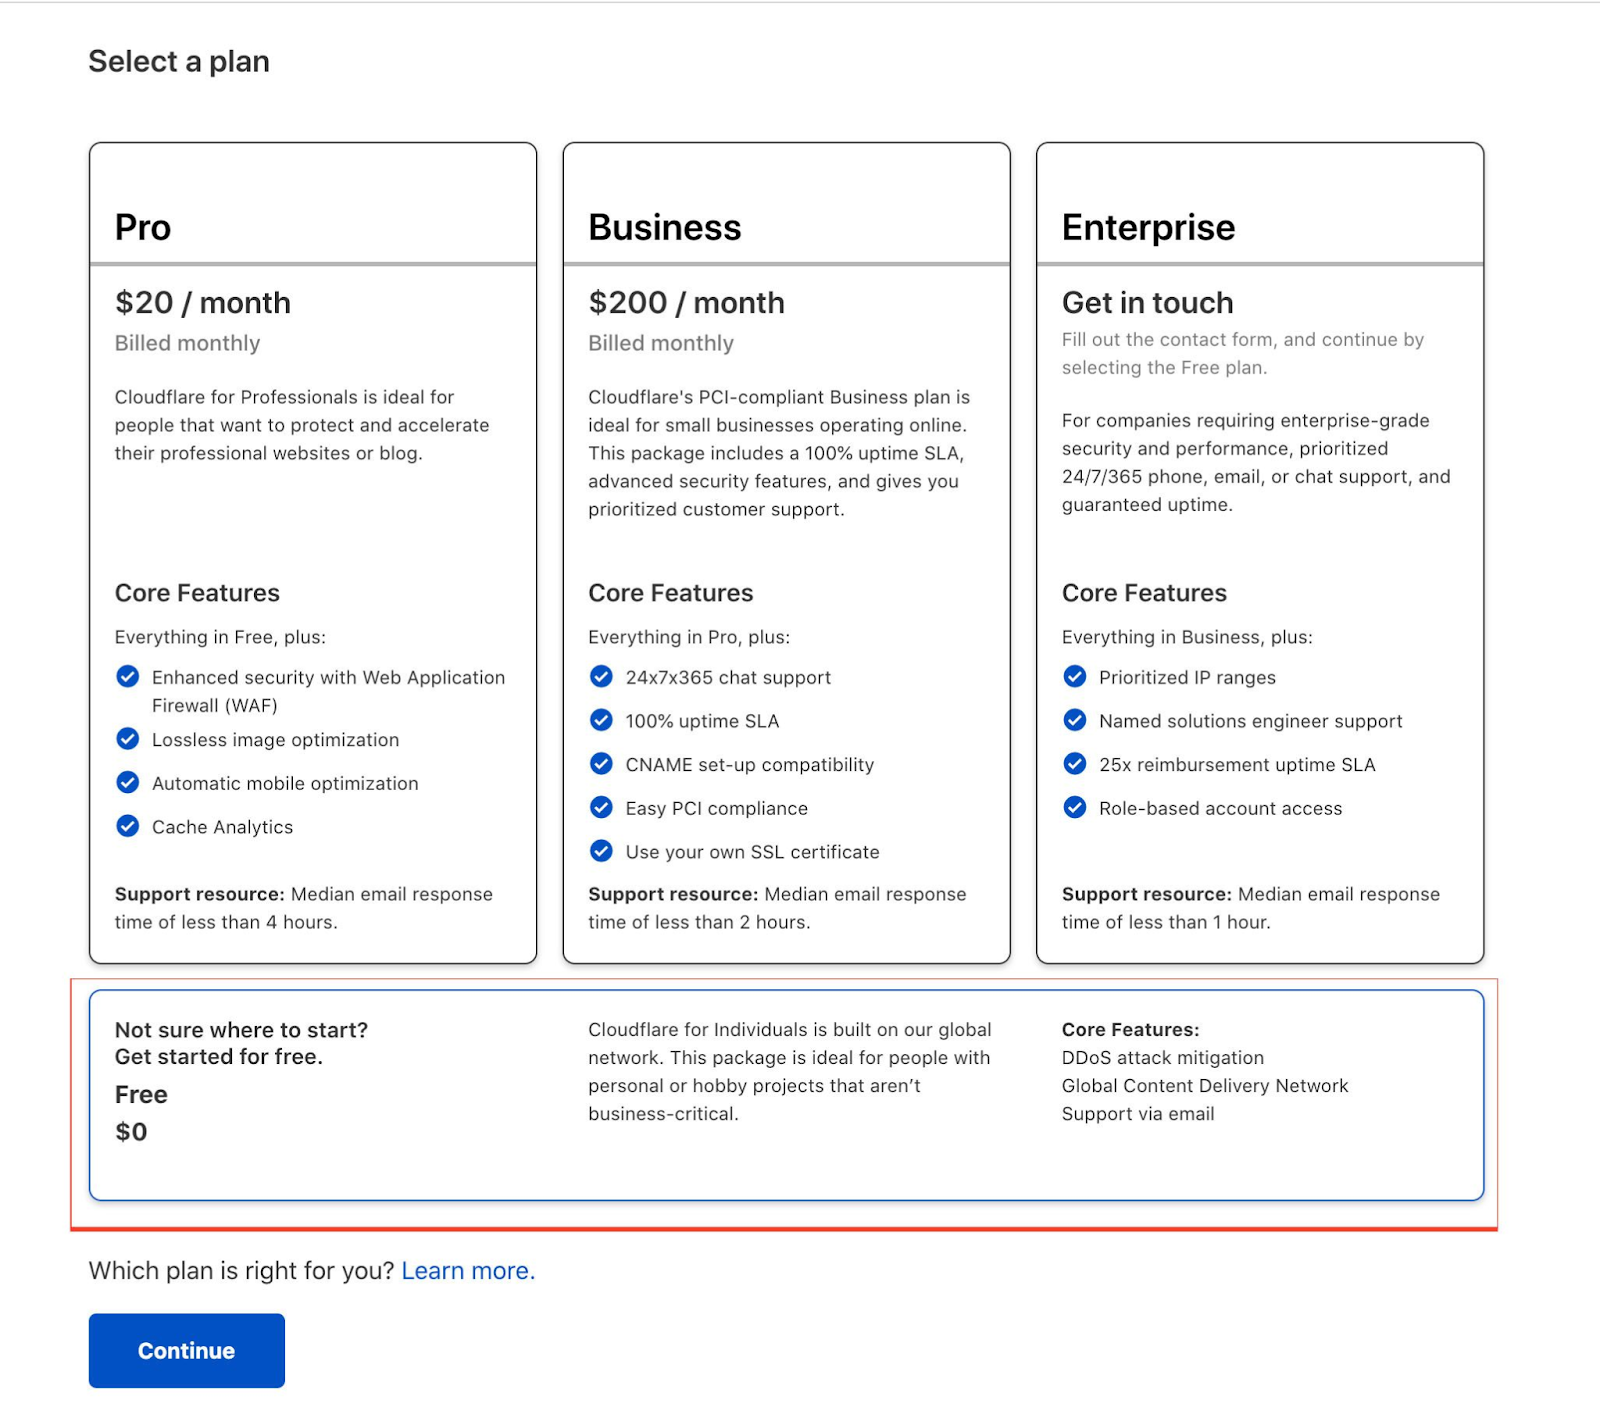This screenshot has height=1418, width=1600.
Task: Click the blue Continue button
Action: point(187,1351)
